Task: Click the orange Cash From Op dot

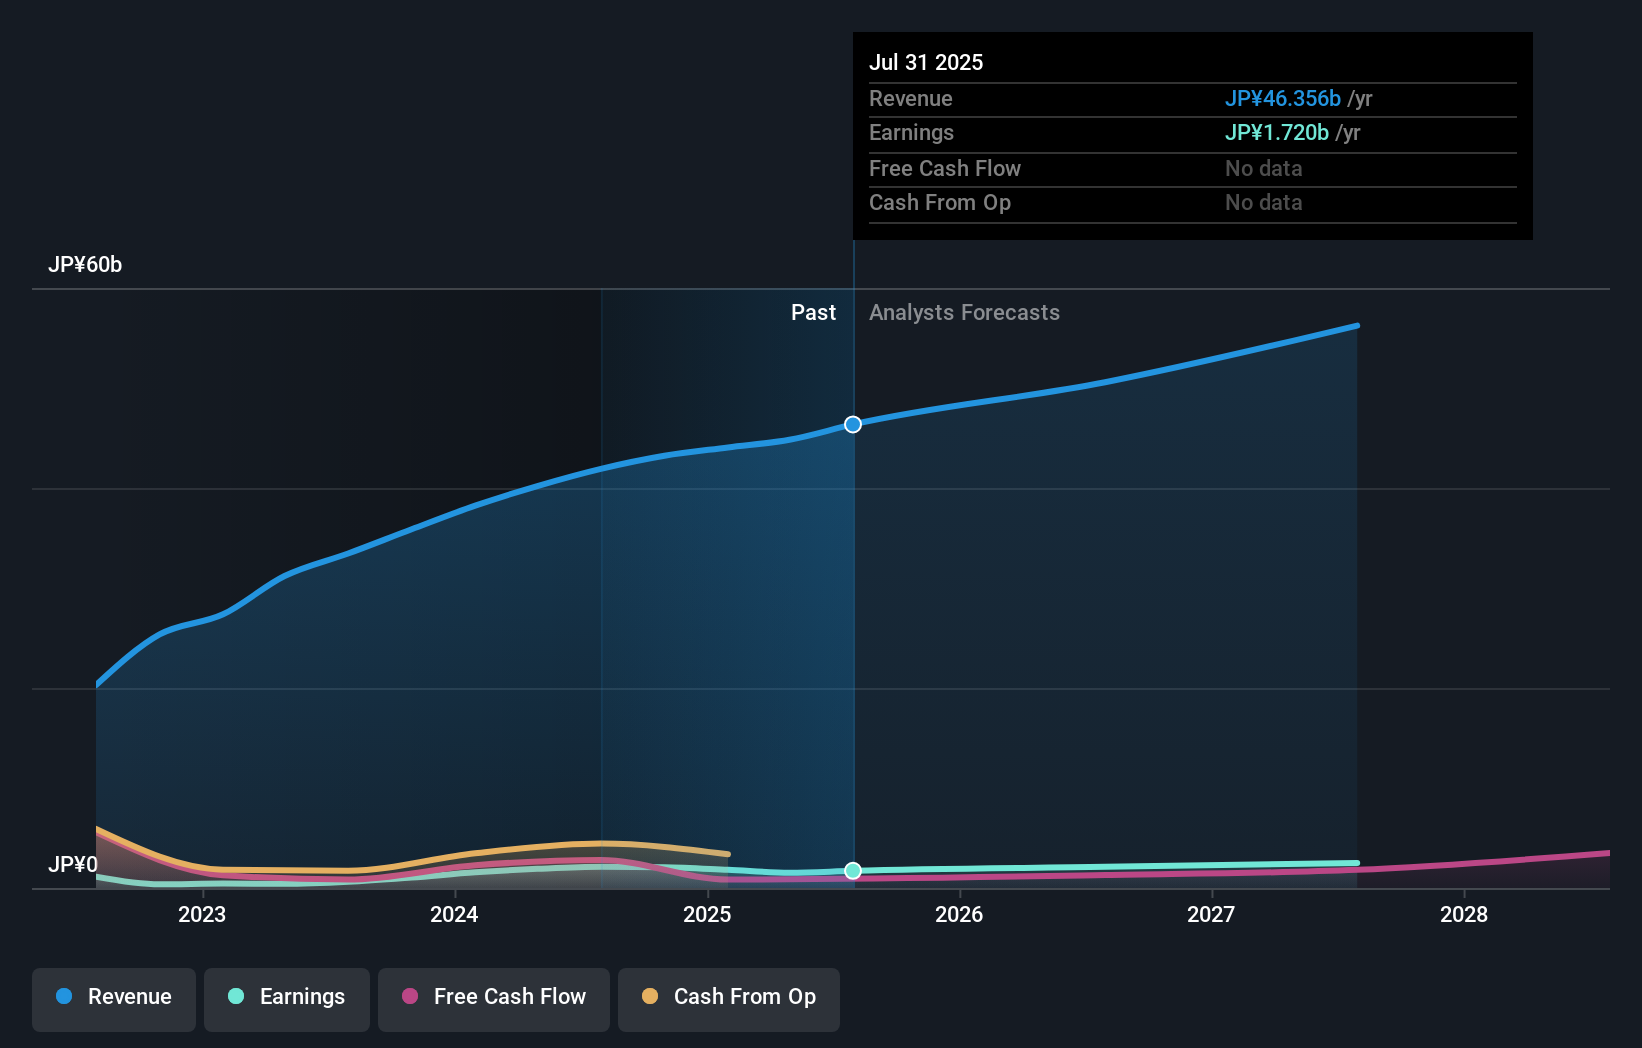Action: click(x=651, y=997)
